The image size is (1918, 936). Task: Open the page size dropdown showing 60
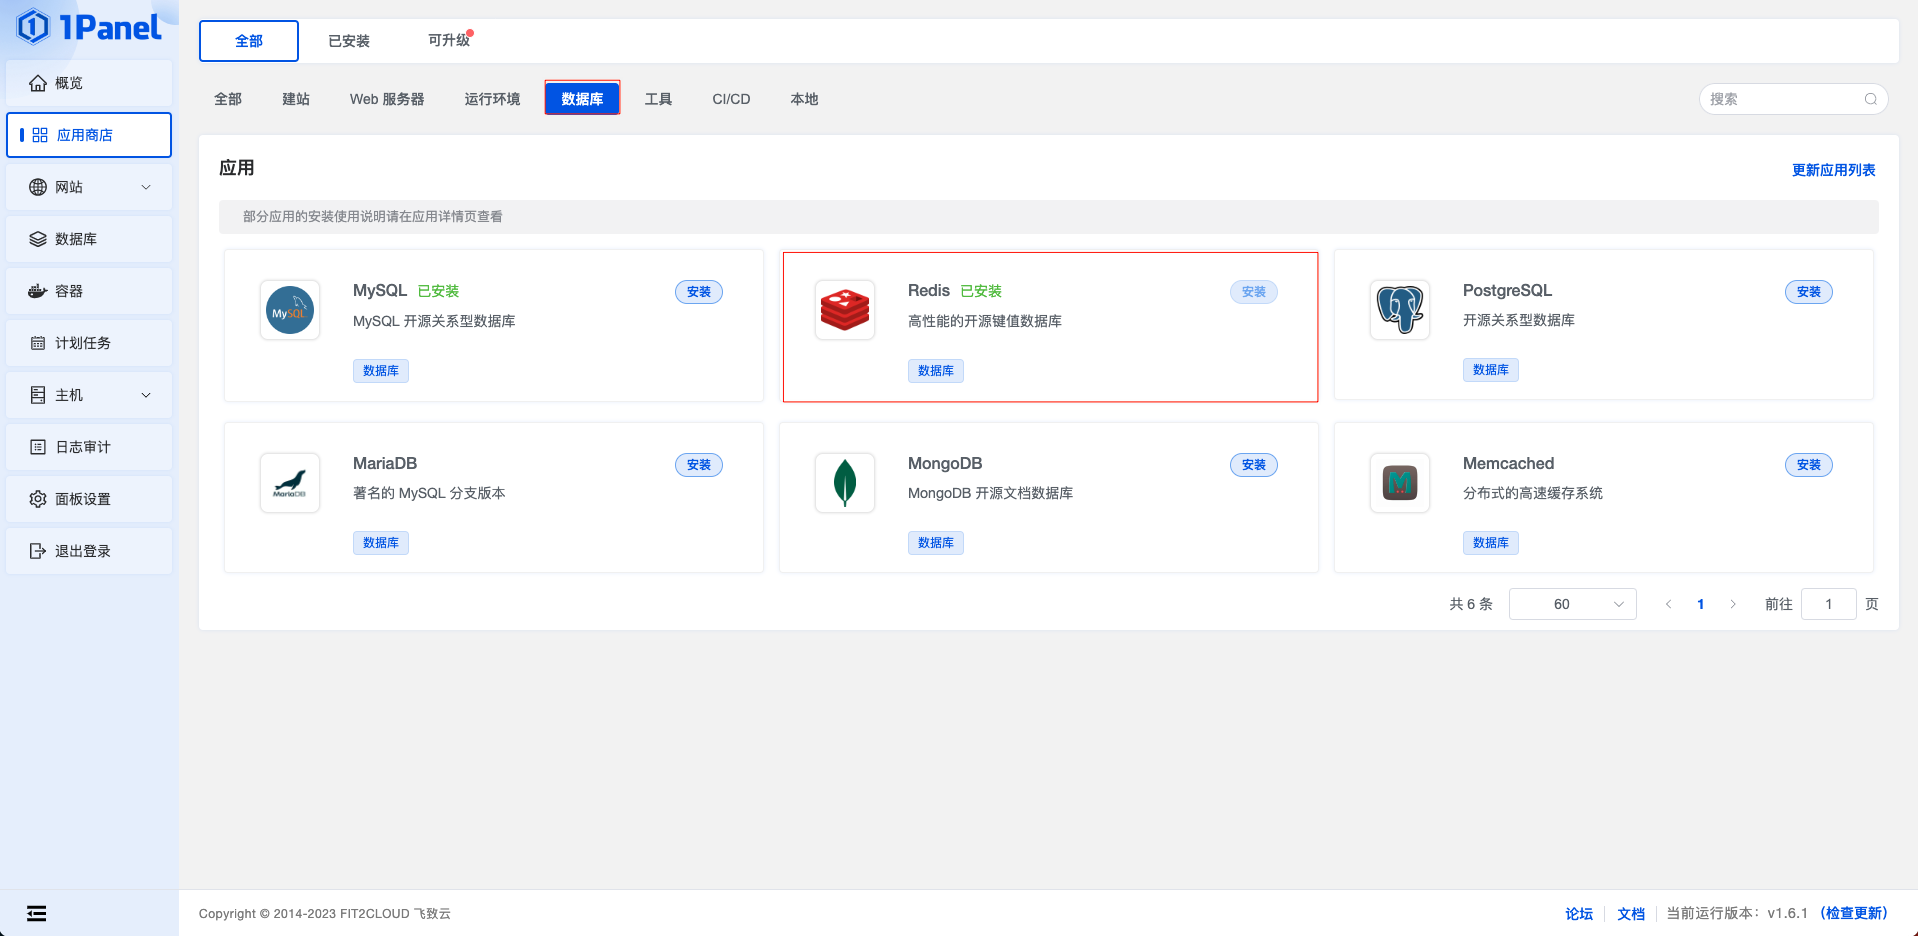click(1572, 604)
